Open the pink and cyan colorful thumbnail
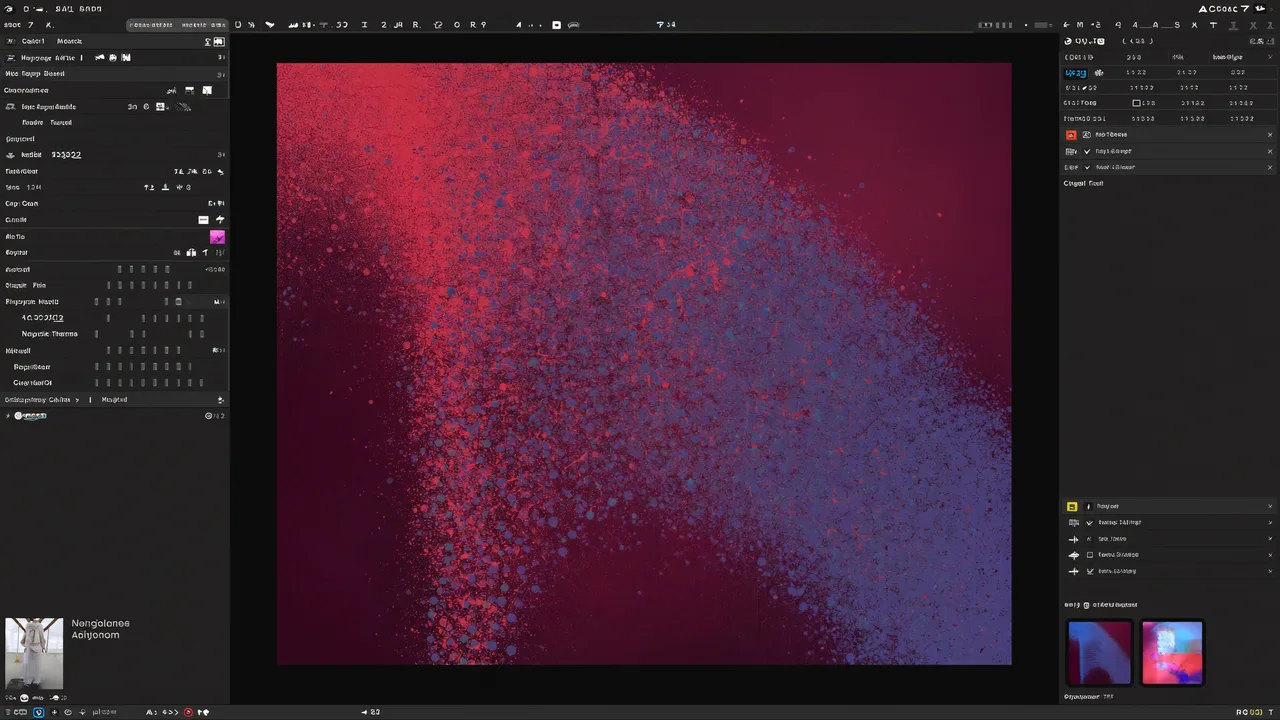The image size is (1280, 720). click(x=1172, y=652)
